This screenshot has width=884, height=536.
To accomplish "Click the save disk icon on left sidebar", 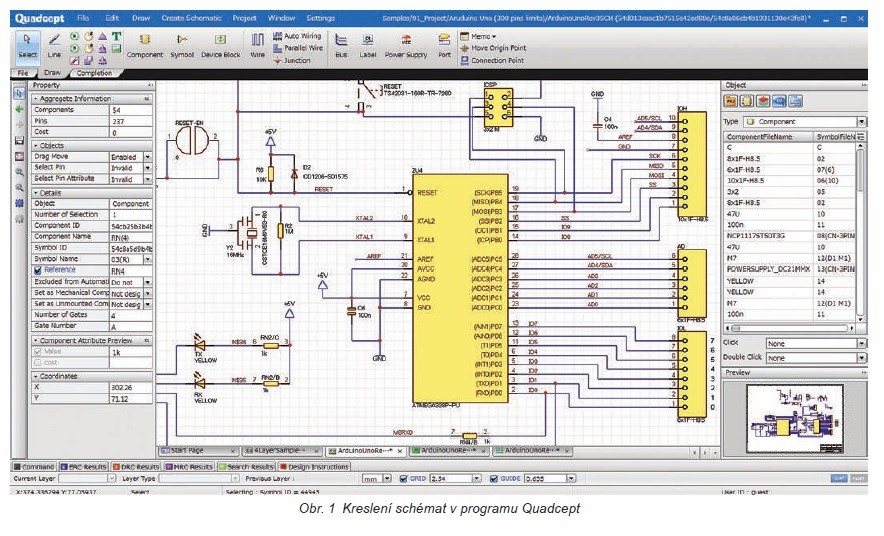I will pyautogui.click(x=19, y=140).
